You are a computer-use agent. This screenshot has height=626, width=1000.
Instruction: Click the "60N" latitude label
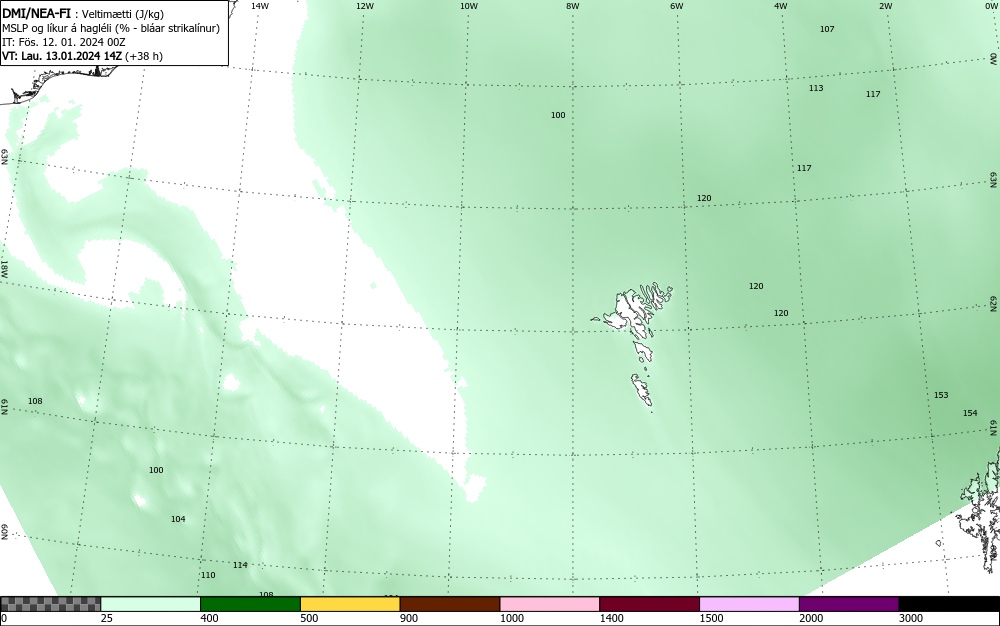[4, 532]
